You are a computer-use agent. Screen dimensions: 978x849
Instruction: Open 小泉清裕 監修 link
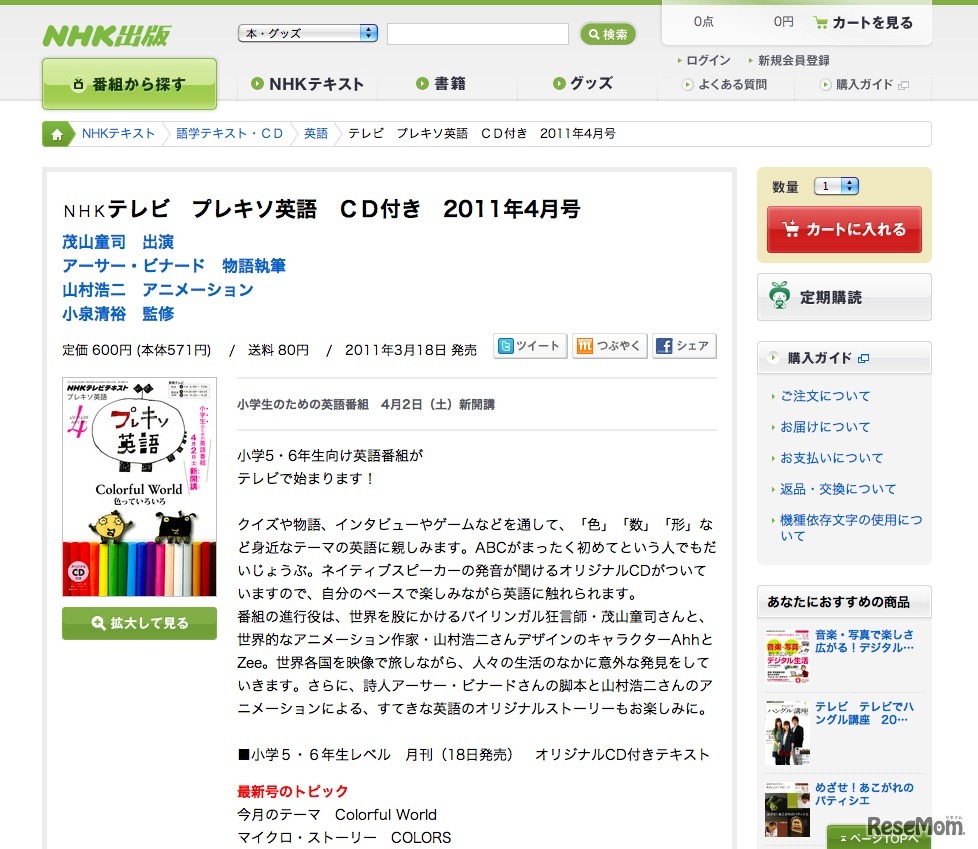(x=118, y=313)
